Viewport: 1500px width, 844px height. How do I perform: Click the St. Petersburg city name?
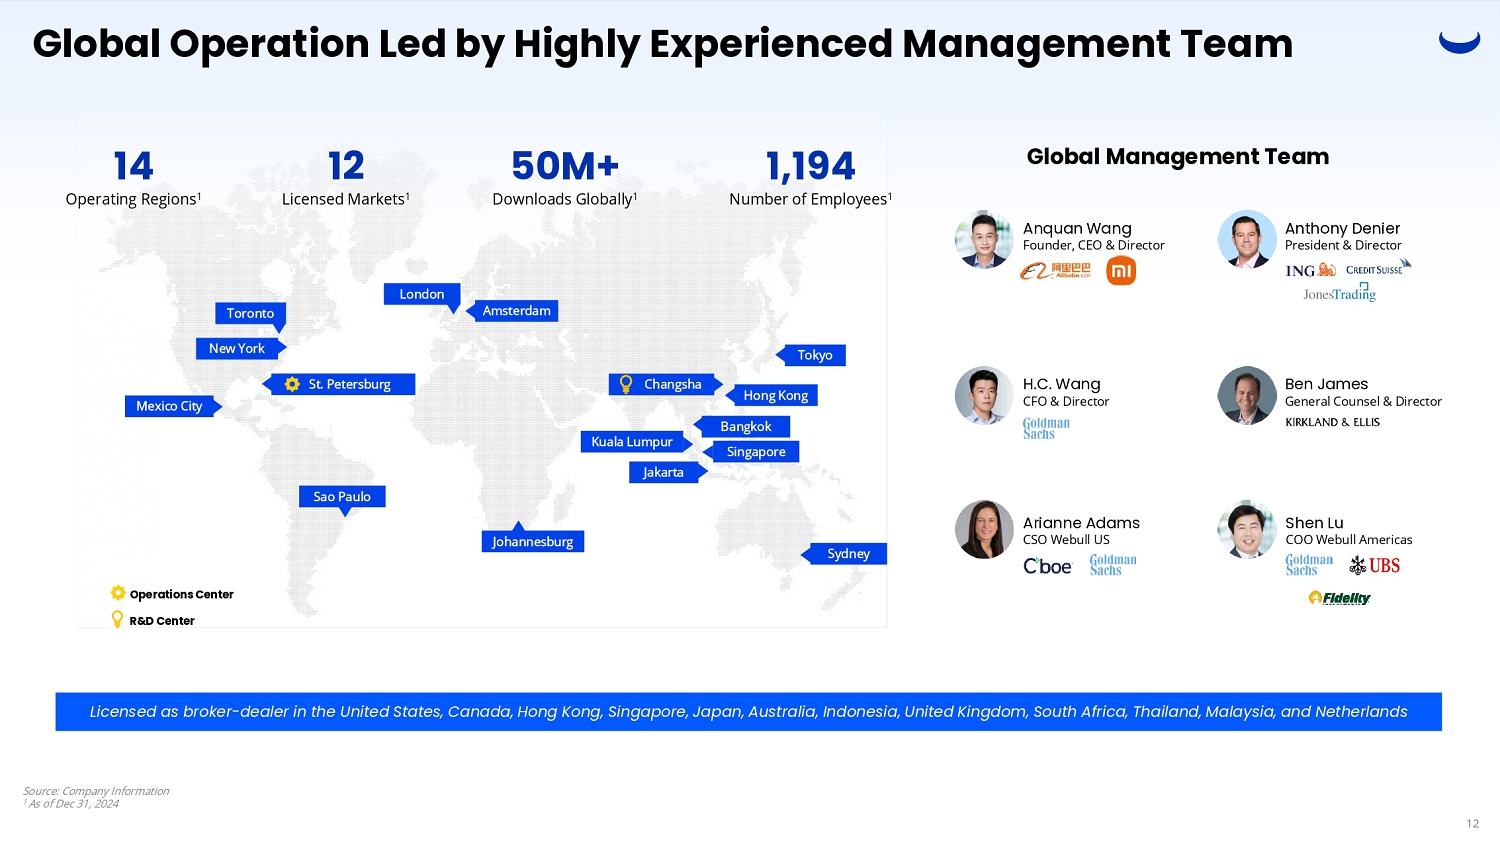(349, 384)
